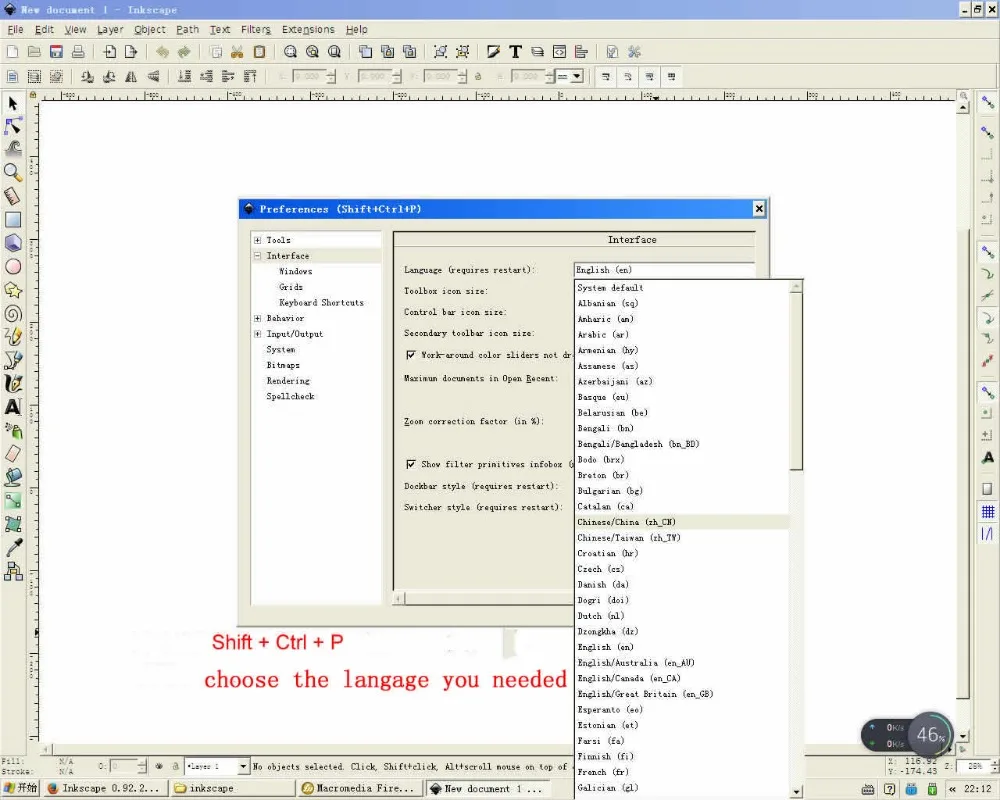Select the Node edit tool
Viewport: 1000px width, 800px height.
(x=13, y=126)
